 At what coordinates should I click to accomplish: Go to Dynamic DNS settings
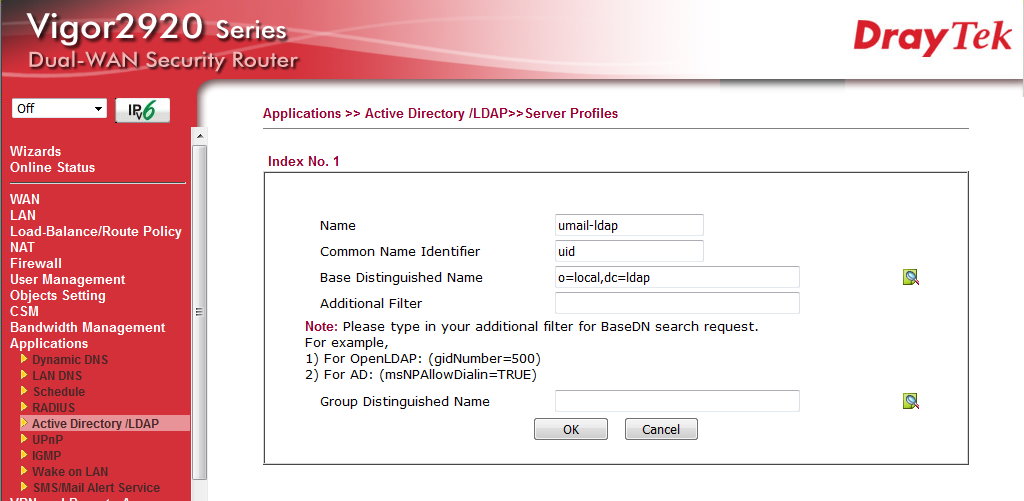click(x=70, y=359)
